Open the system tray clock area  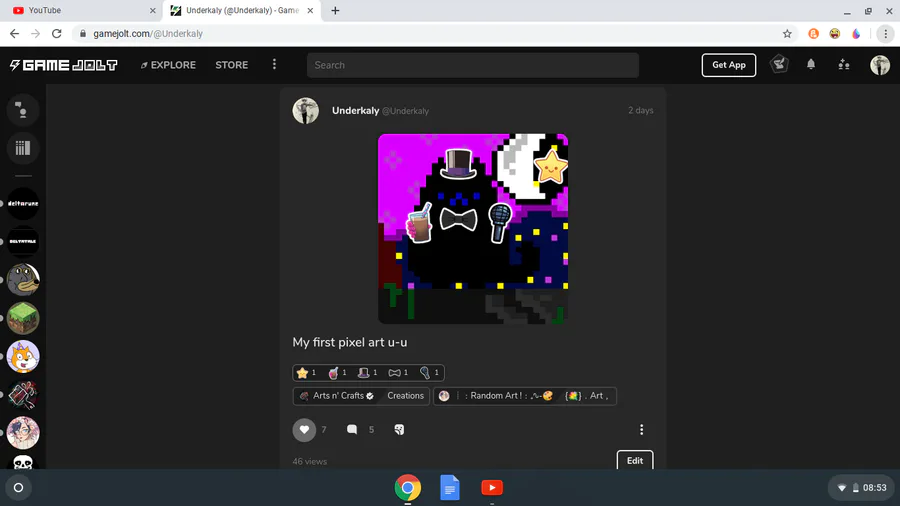tap(862, 488)
